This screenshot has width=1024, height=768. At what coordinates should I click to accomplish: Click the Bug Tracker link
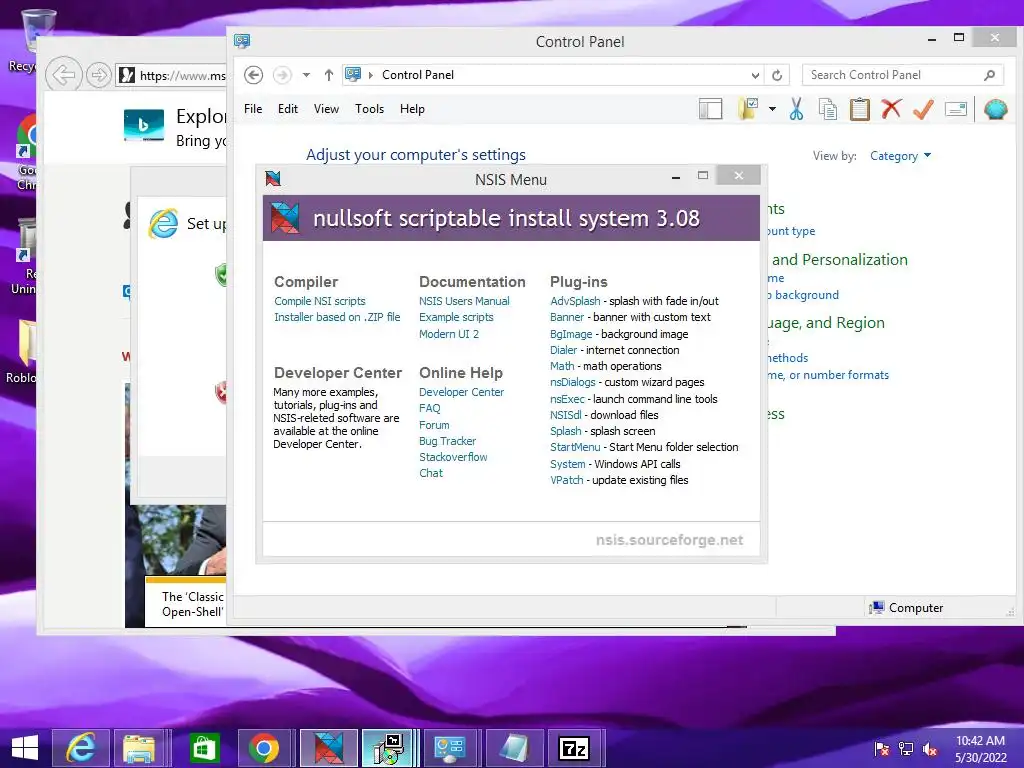point(447,441)
